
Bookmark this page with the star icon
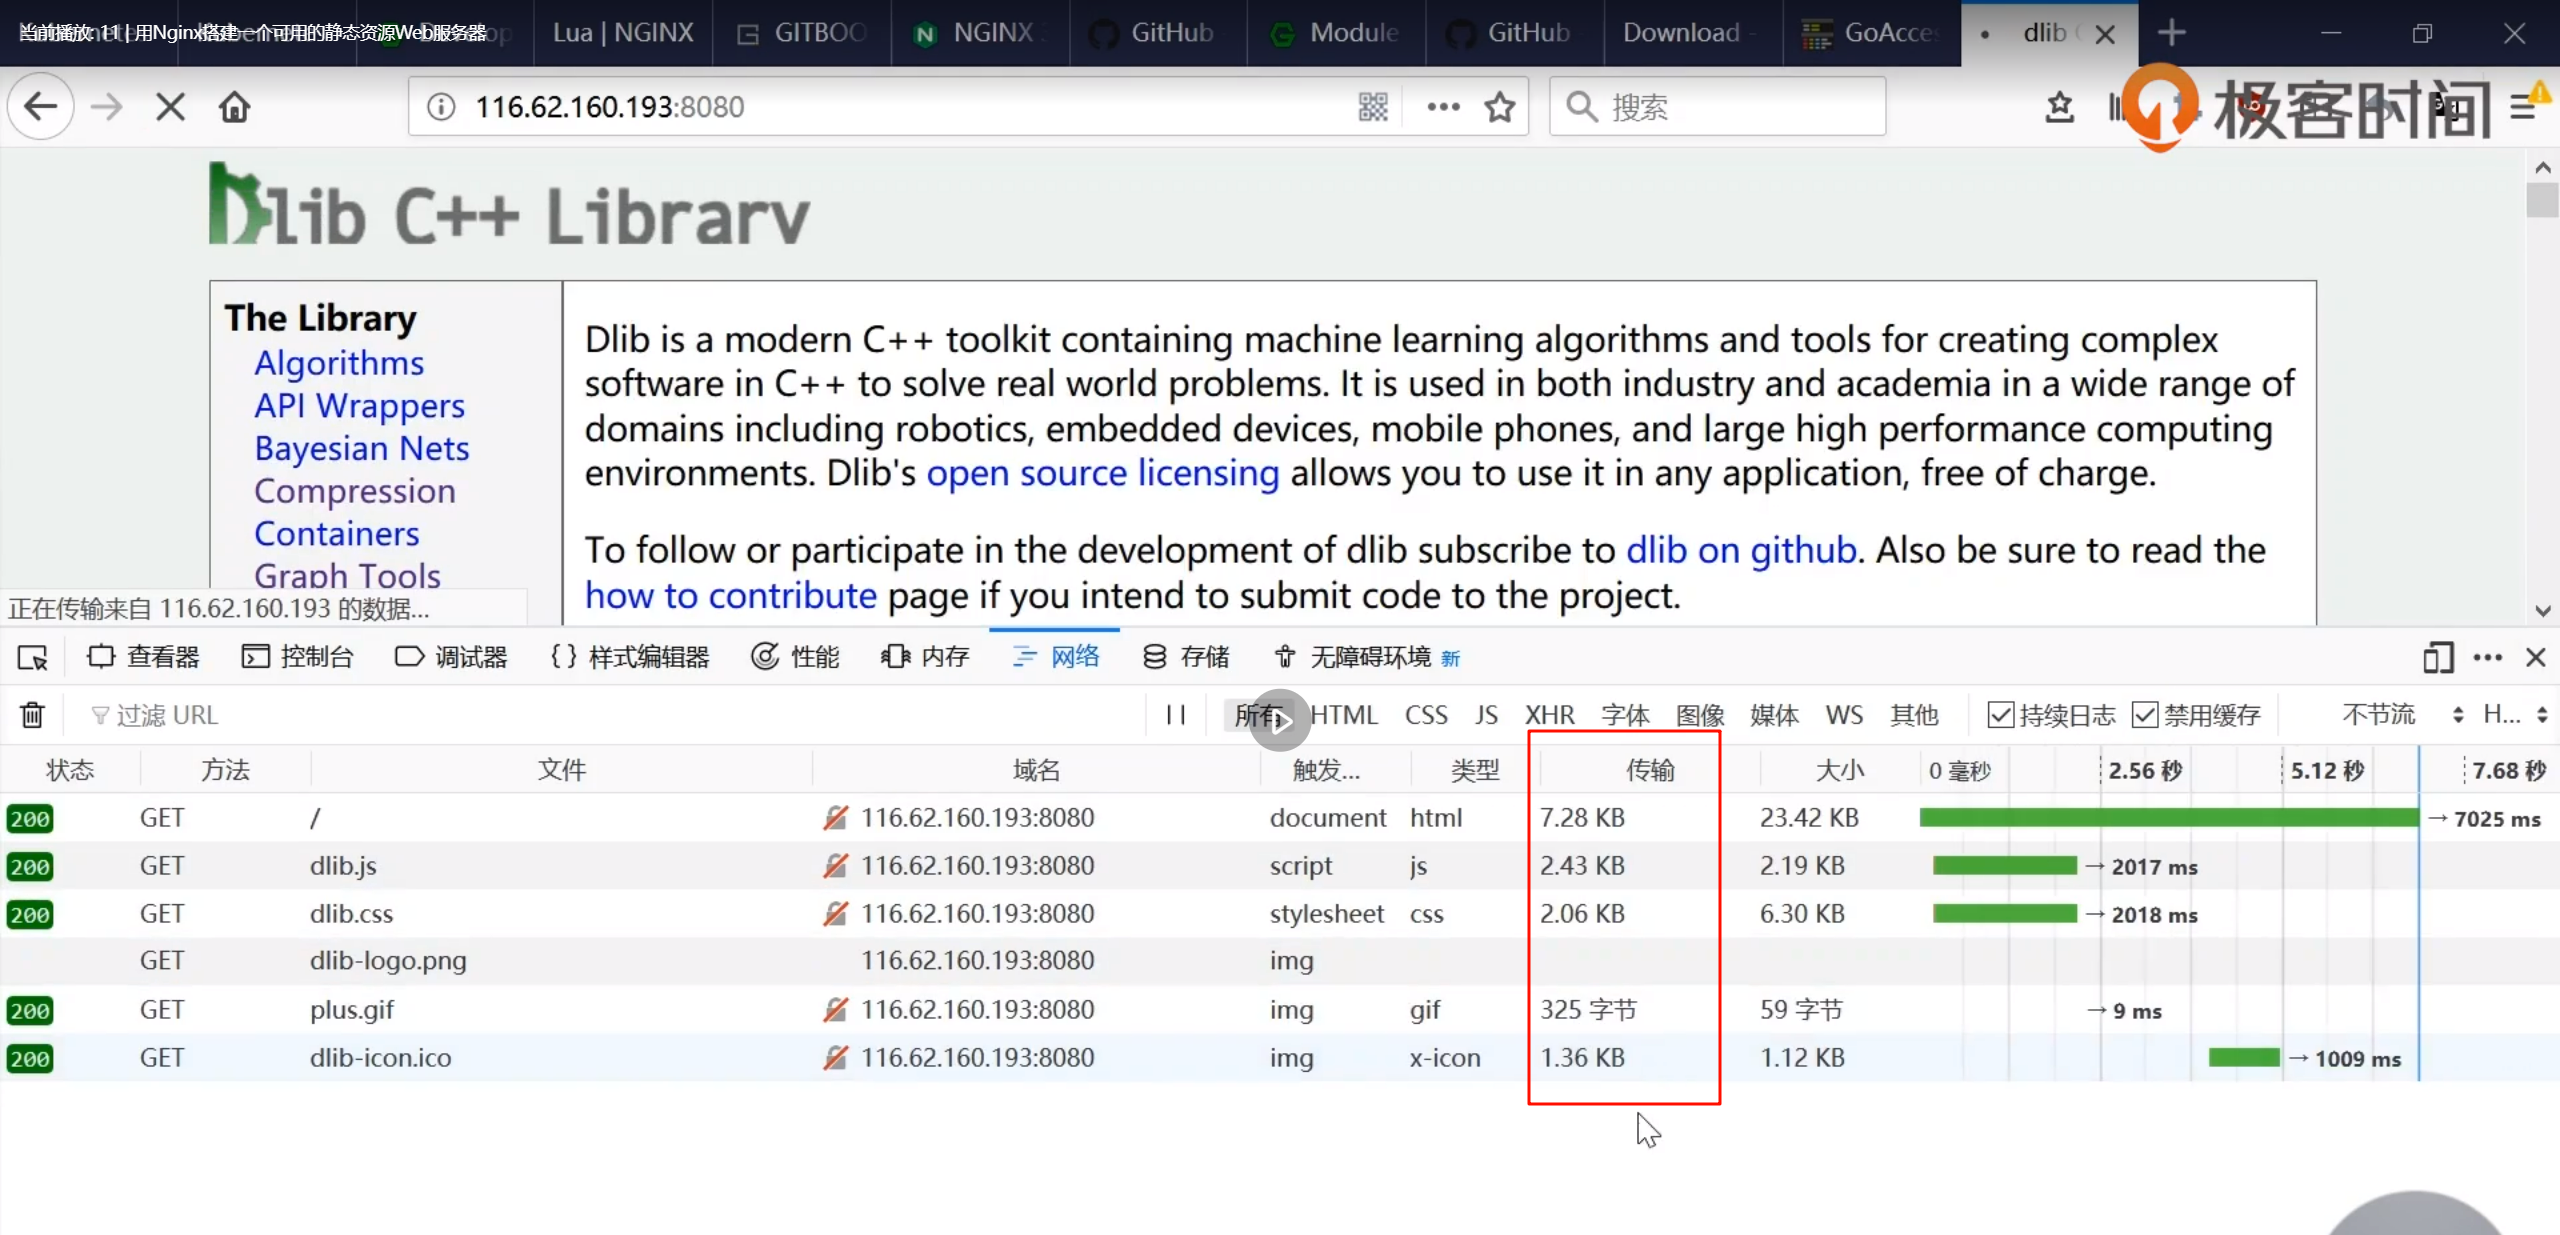1499,106
